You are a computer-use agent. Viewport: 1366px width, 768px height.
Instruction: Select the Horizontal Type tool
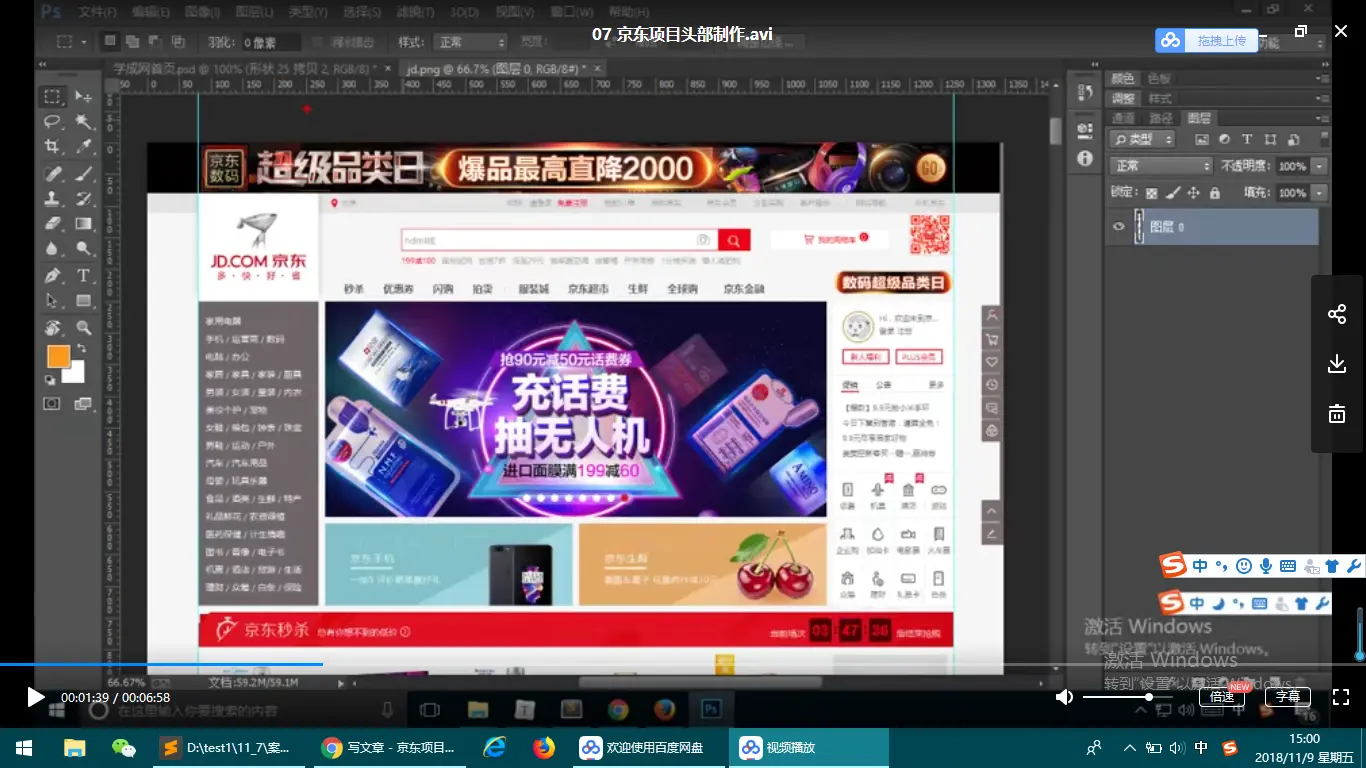coord(84,275)
